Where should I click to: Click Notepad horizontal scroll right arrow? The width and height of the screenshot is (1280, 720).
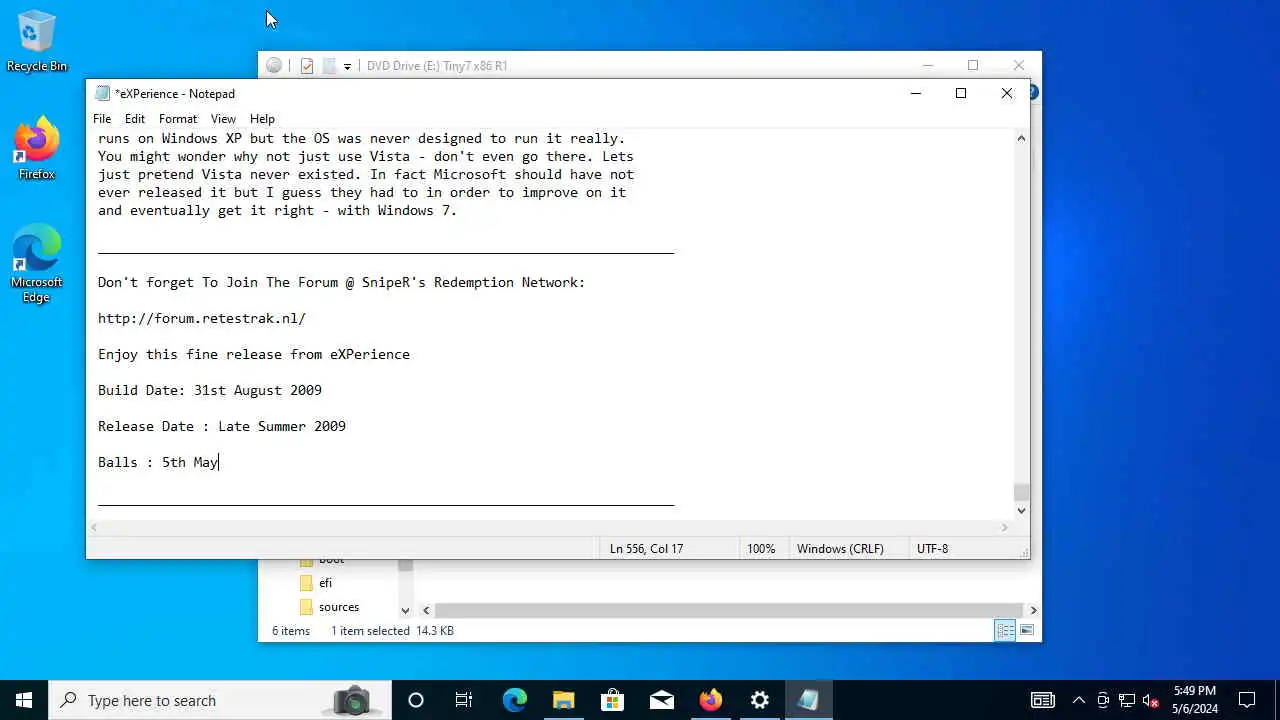coord(1004,528)
